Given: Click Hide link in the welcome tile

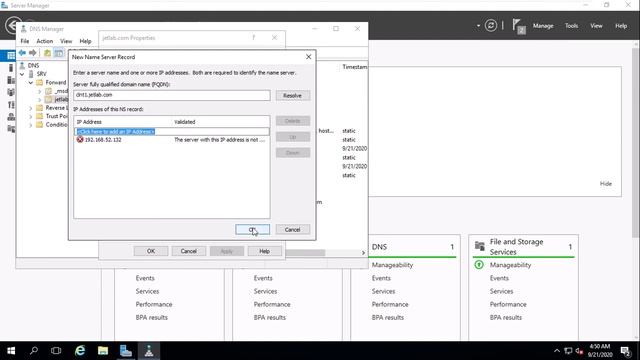Looking at the screenshot, I should pyautogui.click(x=606, y=184).
